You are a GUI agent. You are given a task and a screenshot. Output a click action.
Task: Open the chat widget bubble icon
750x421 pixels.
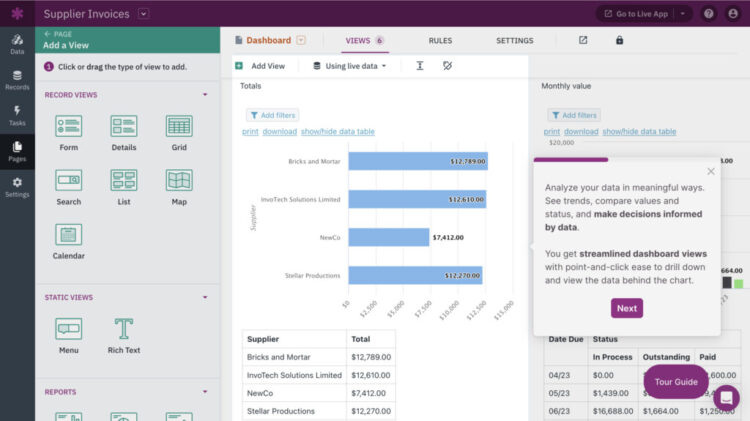pos(727,397)
